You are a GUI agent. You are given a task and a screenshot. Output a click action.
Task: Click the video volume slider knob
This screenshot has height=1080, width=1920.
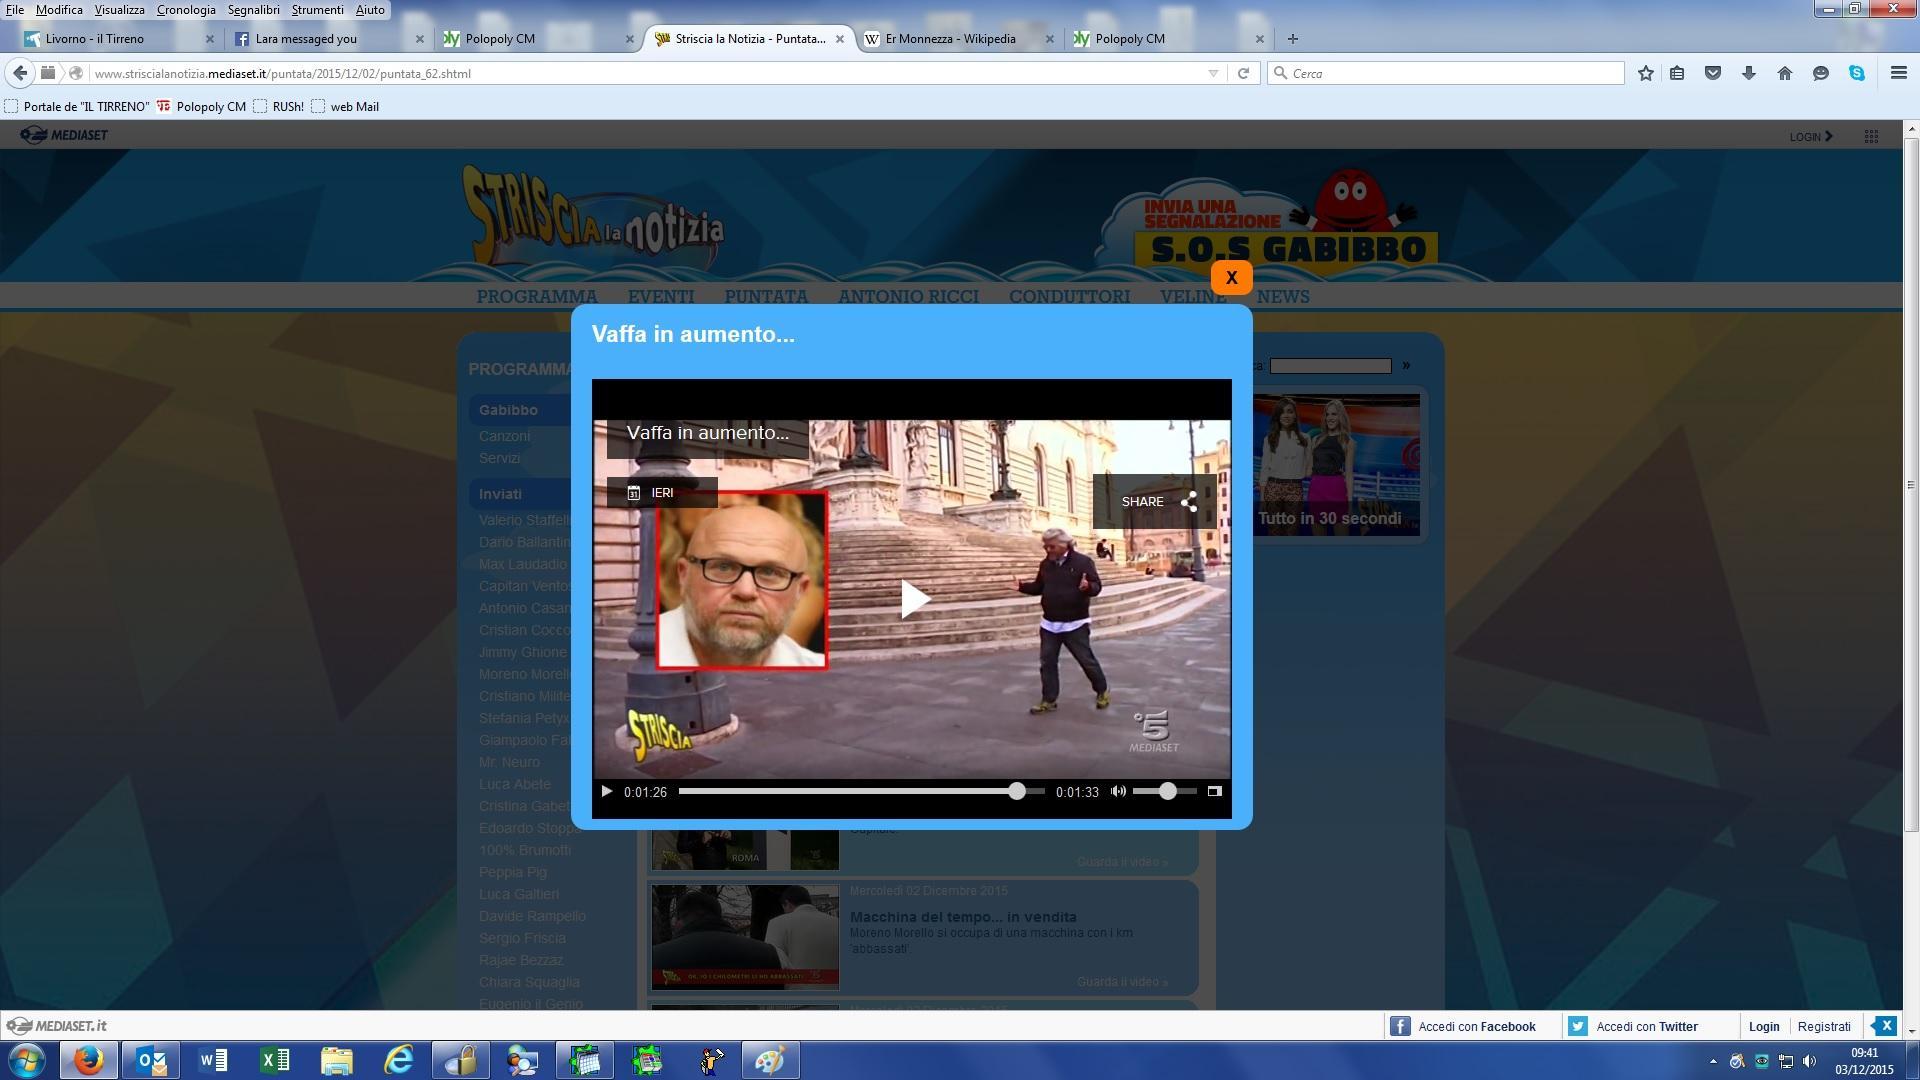click(x=1167, y=791)
